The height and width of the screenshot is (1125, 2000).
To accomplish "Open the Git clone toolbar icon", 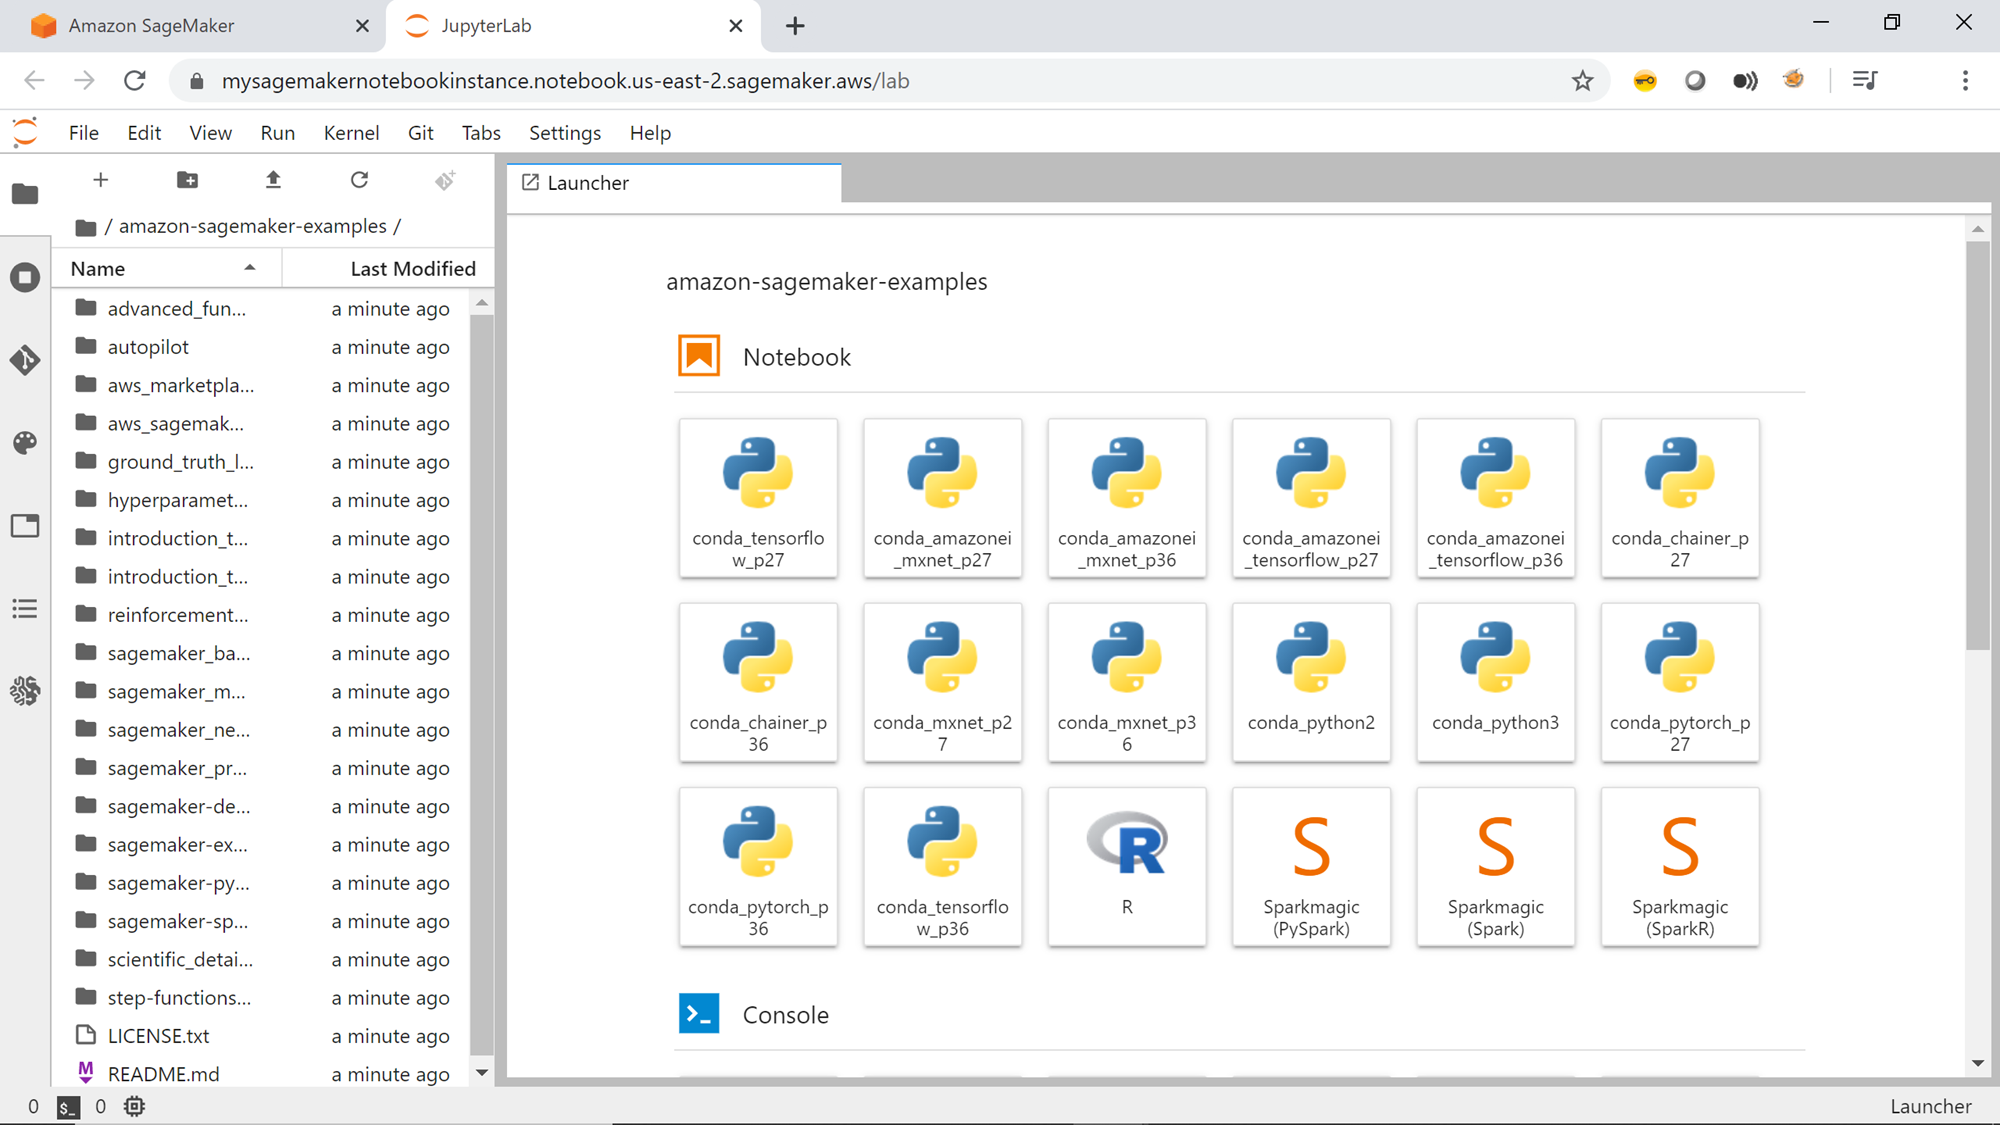I will pos(445,180).
